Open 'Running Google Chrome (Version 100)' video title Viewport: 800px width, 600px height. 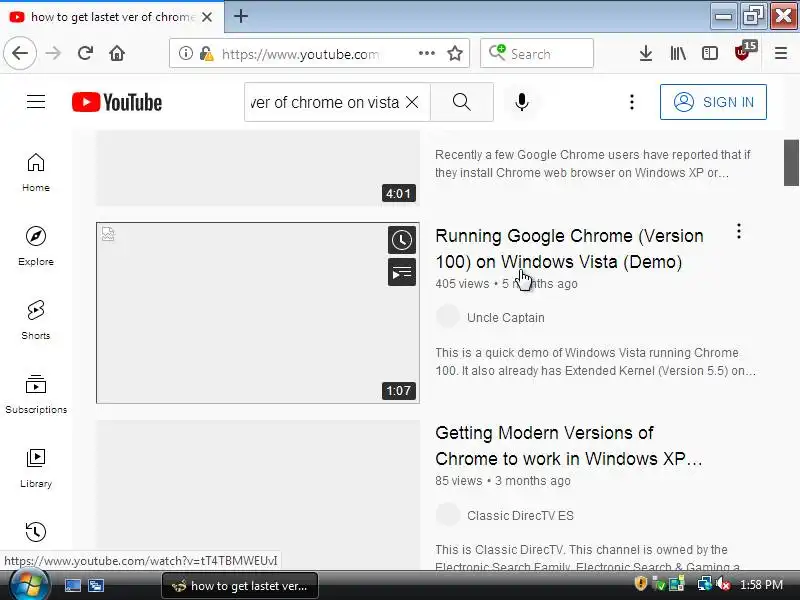(x=569, y=248)
